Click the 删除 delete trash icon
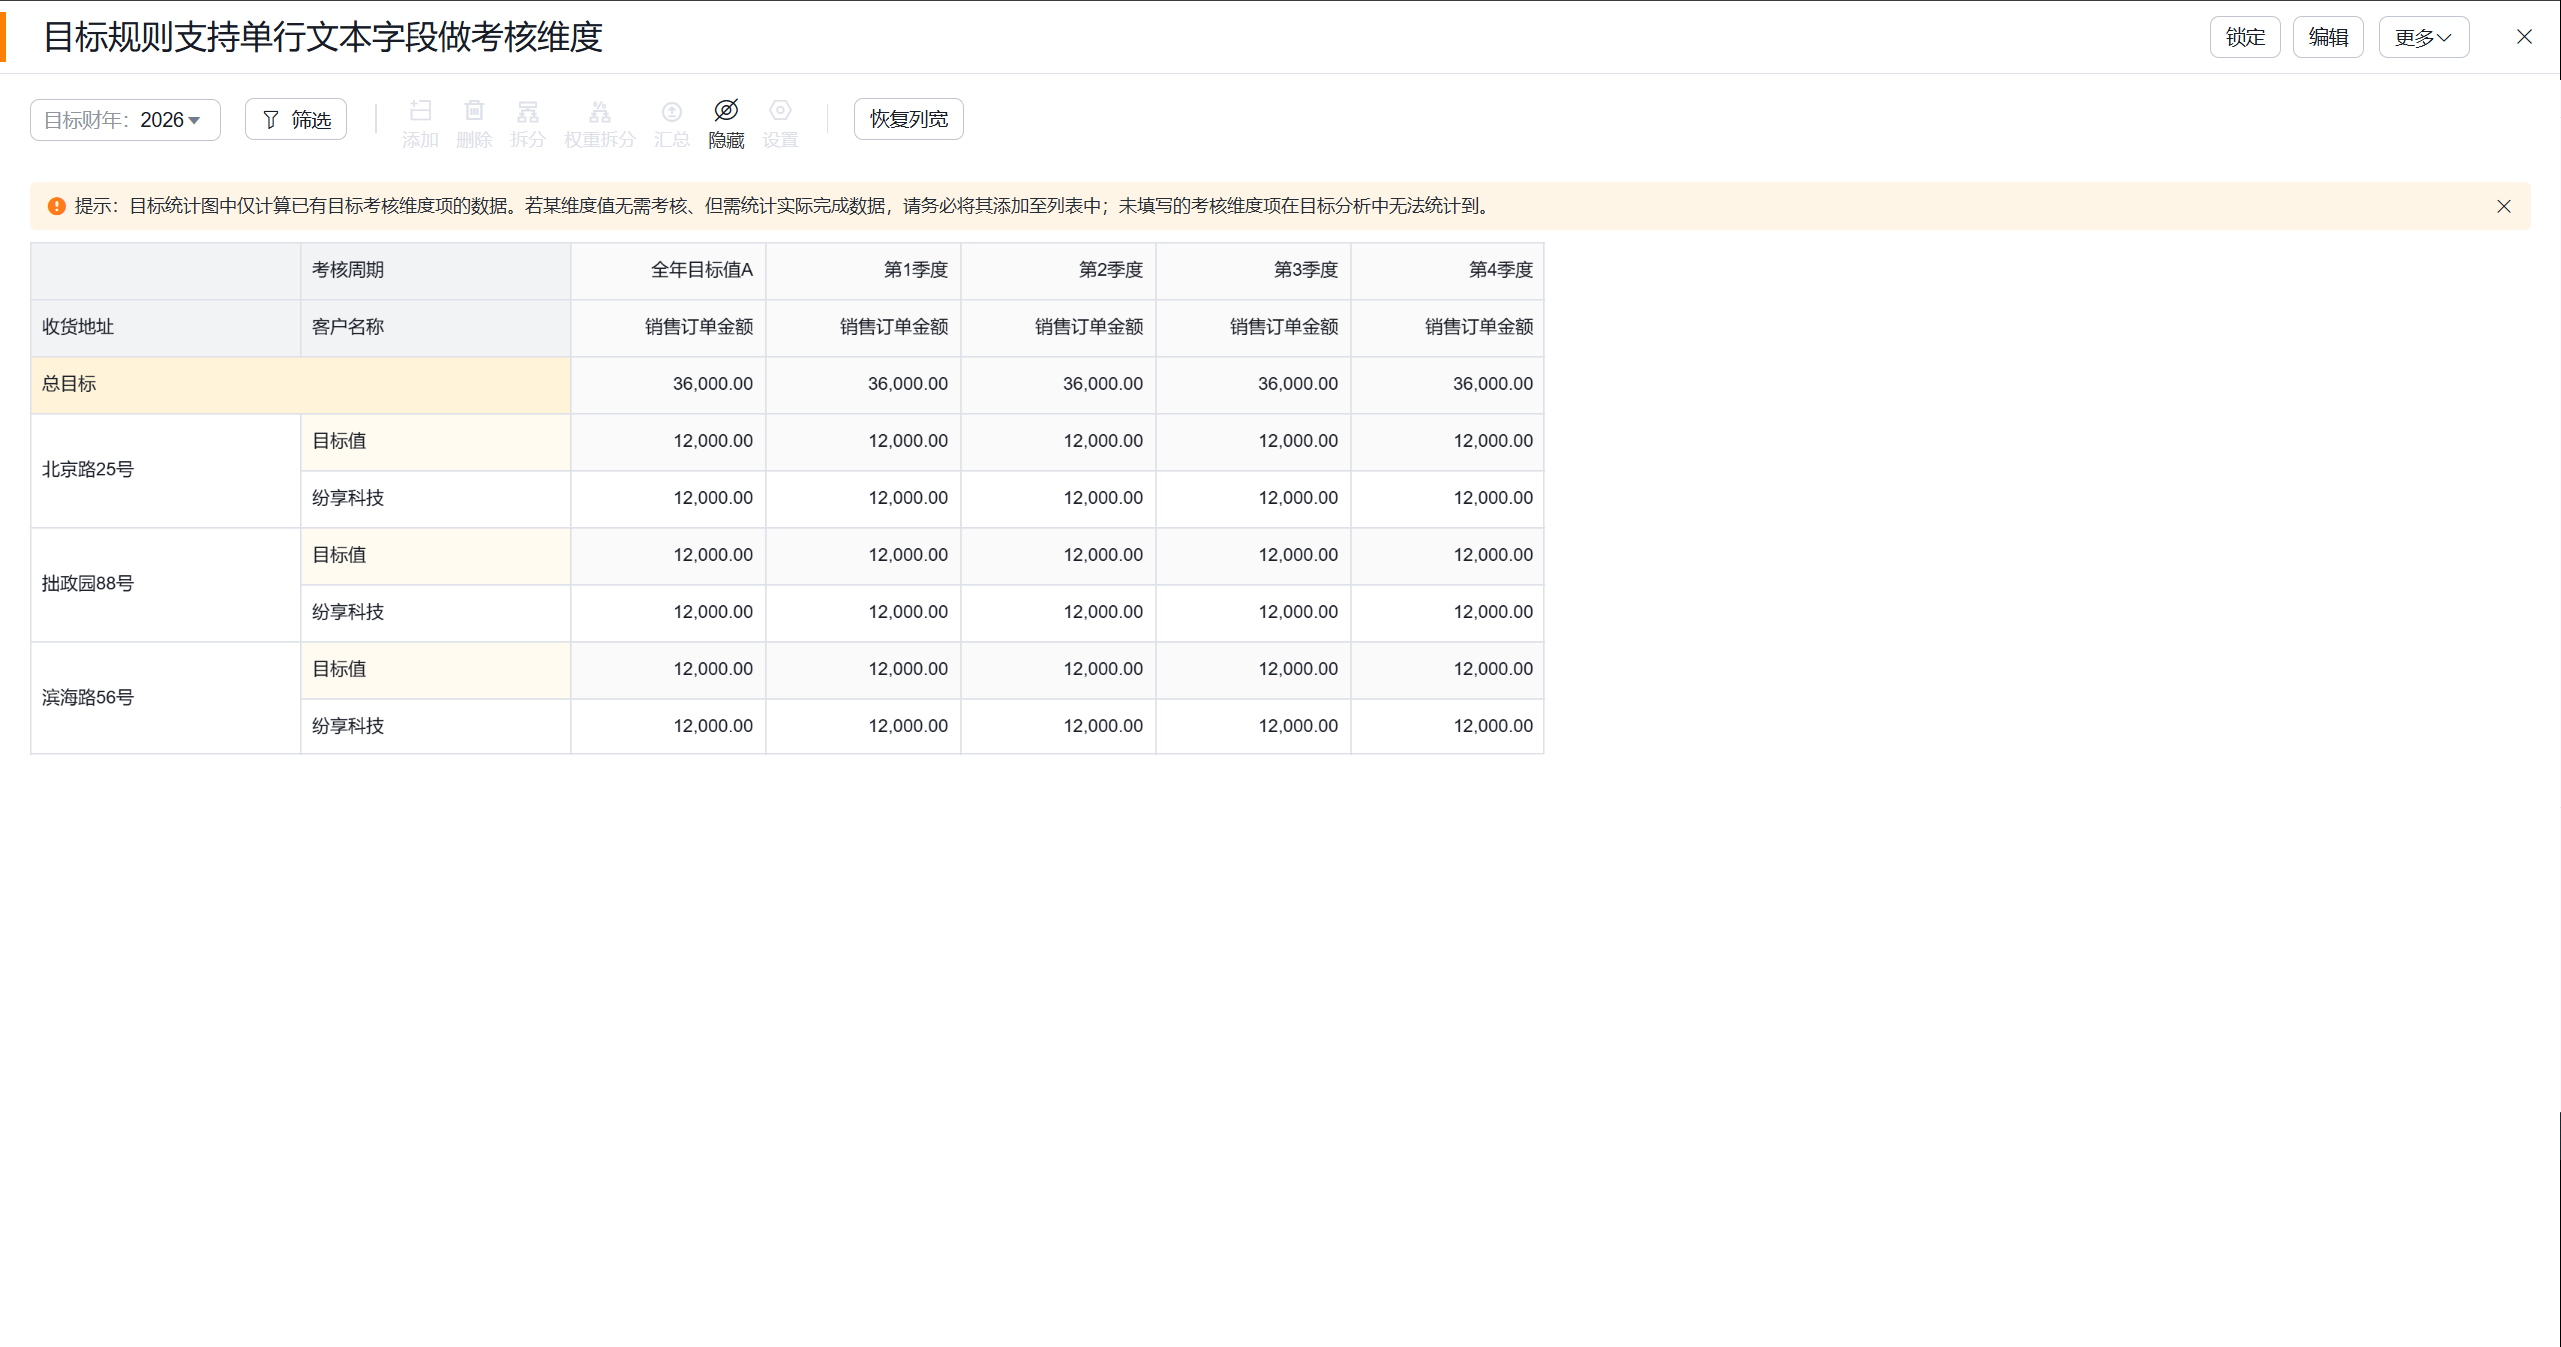Image resolution: width=2561 pixels, height=1347 pixels. point(474,111)
